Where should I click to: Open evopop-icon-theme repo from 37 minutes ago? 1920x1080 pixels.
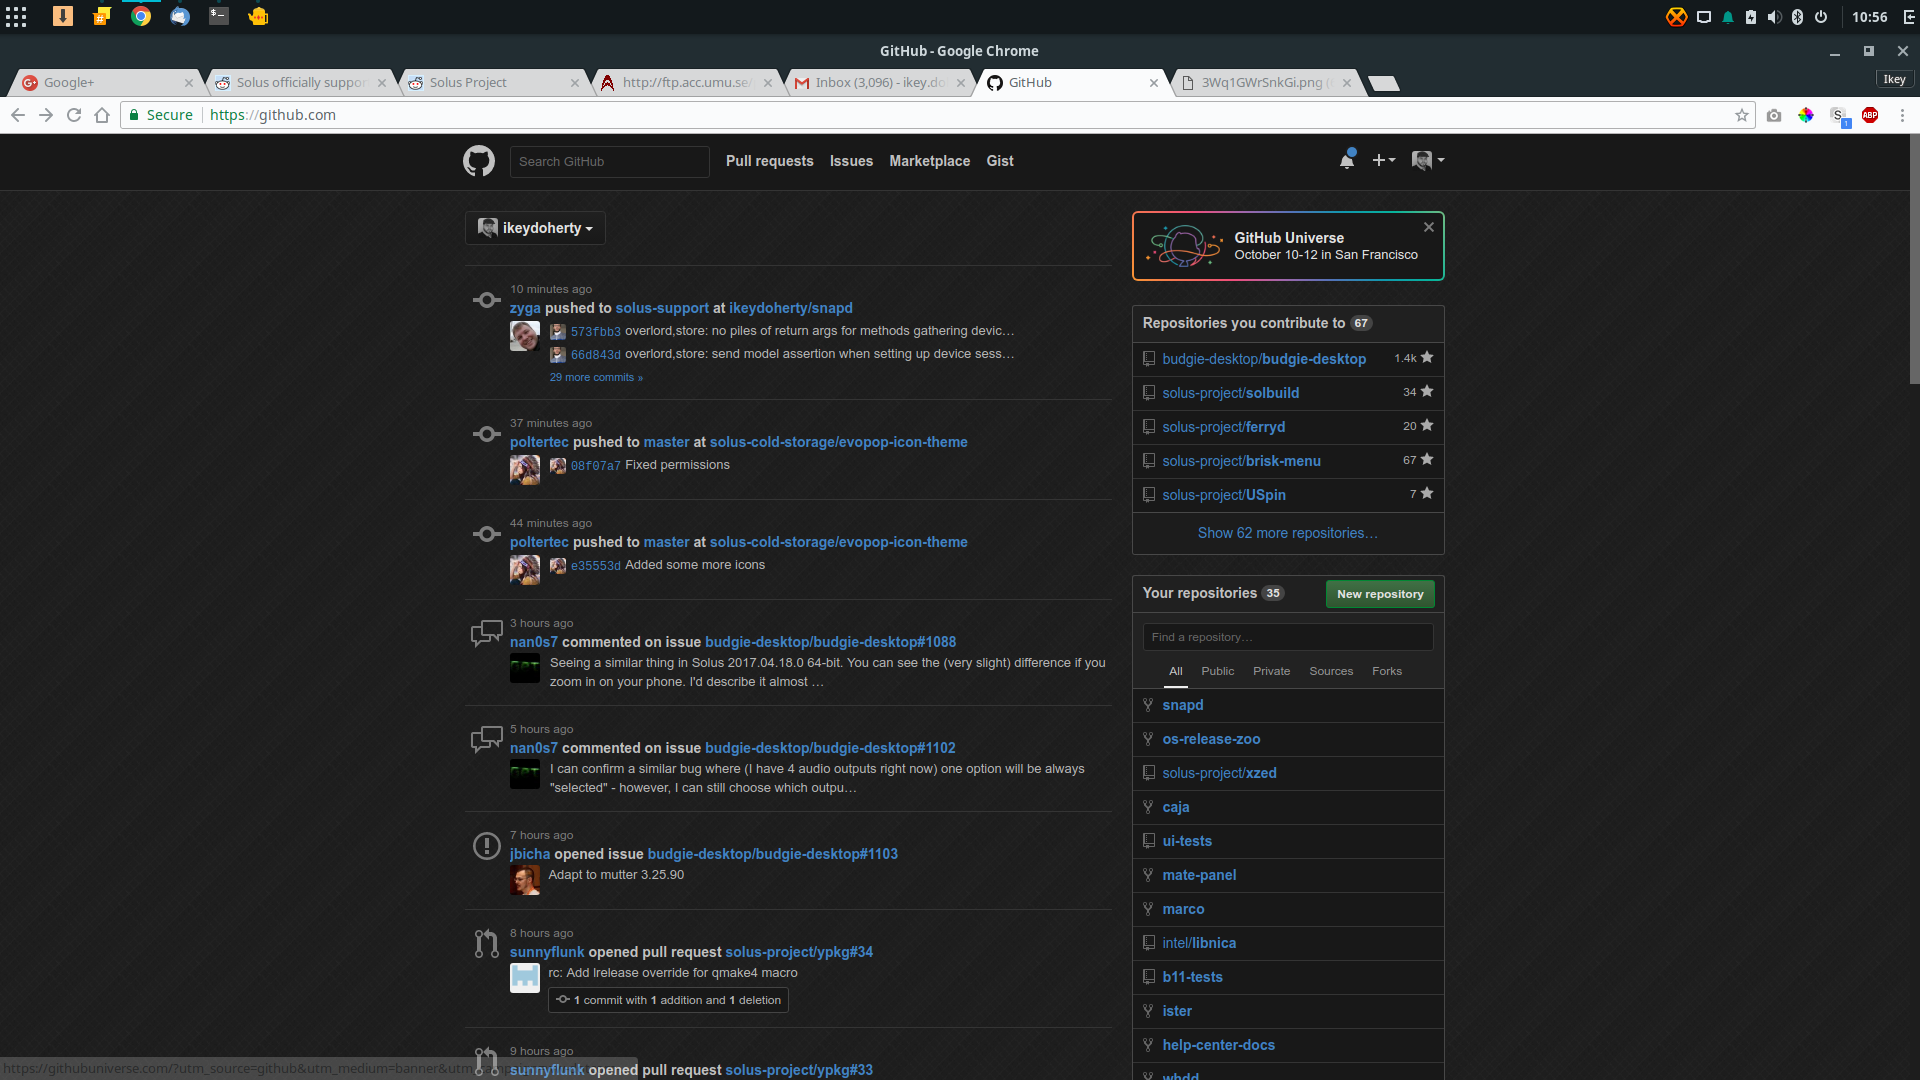[838, 442]
